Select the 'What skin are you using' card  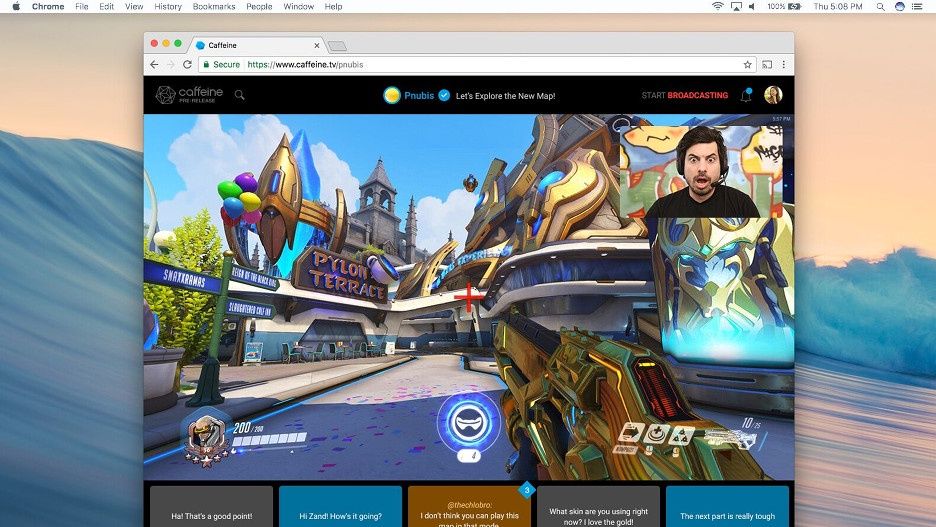598,507
